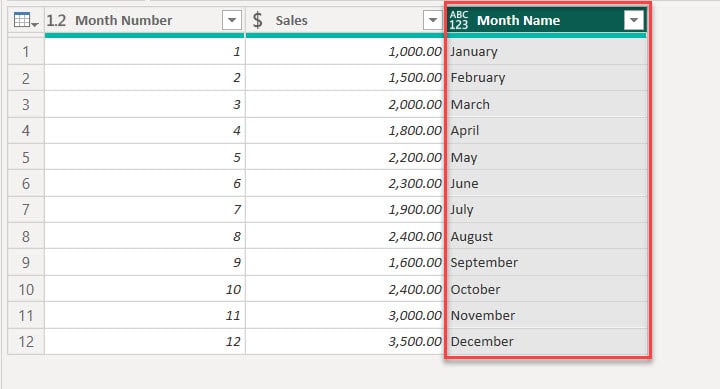Click the 3,000.00 sales cell
720x389 pixels.
(x=345, y=316)
